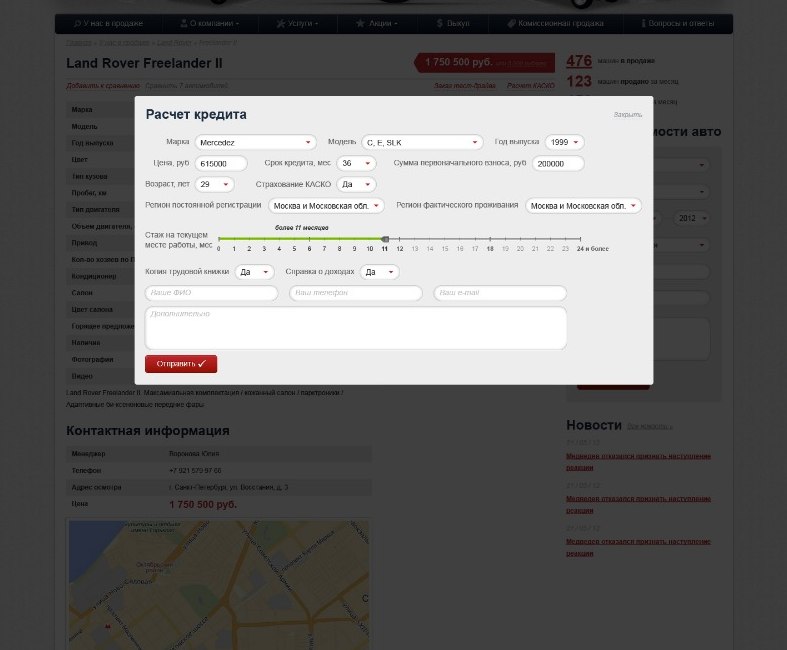
Task: Click Land Rover breadcrumb link
Action: click(174, 43)
